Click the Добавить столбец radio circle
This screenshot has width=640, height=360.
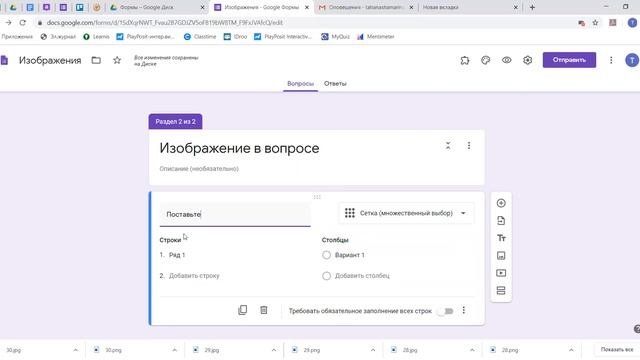pyautogui.click(x=327, y=276)
